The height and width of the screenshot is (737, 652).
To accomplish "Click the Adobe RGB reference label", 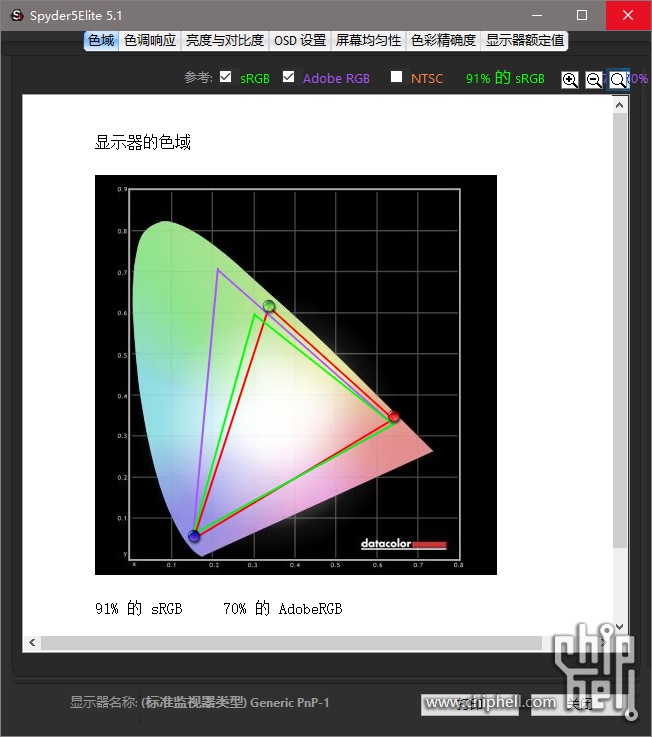I will [337, 78].
